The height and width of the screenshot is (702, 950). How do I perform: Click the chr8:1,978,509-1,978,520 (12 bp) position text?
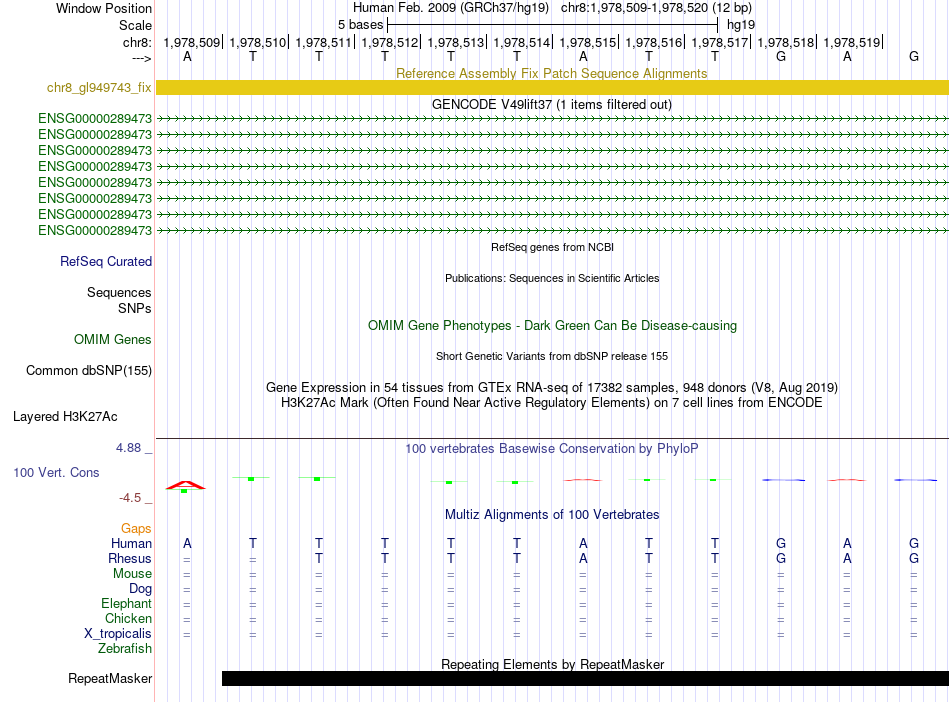[x=656, y=8]
